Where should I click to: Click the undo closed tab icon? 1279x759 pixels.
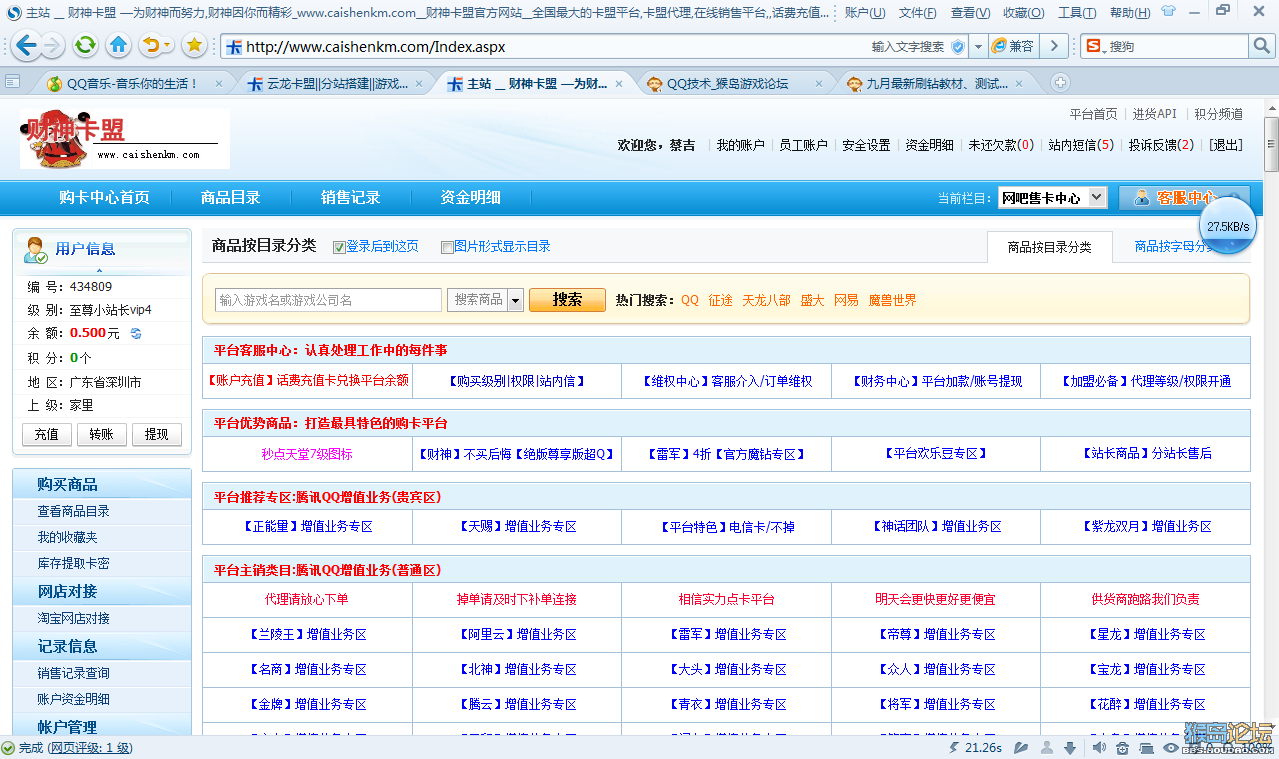click(x=151, y=45)
